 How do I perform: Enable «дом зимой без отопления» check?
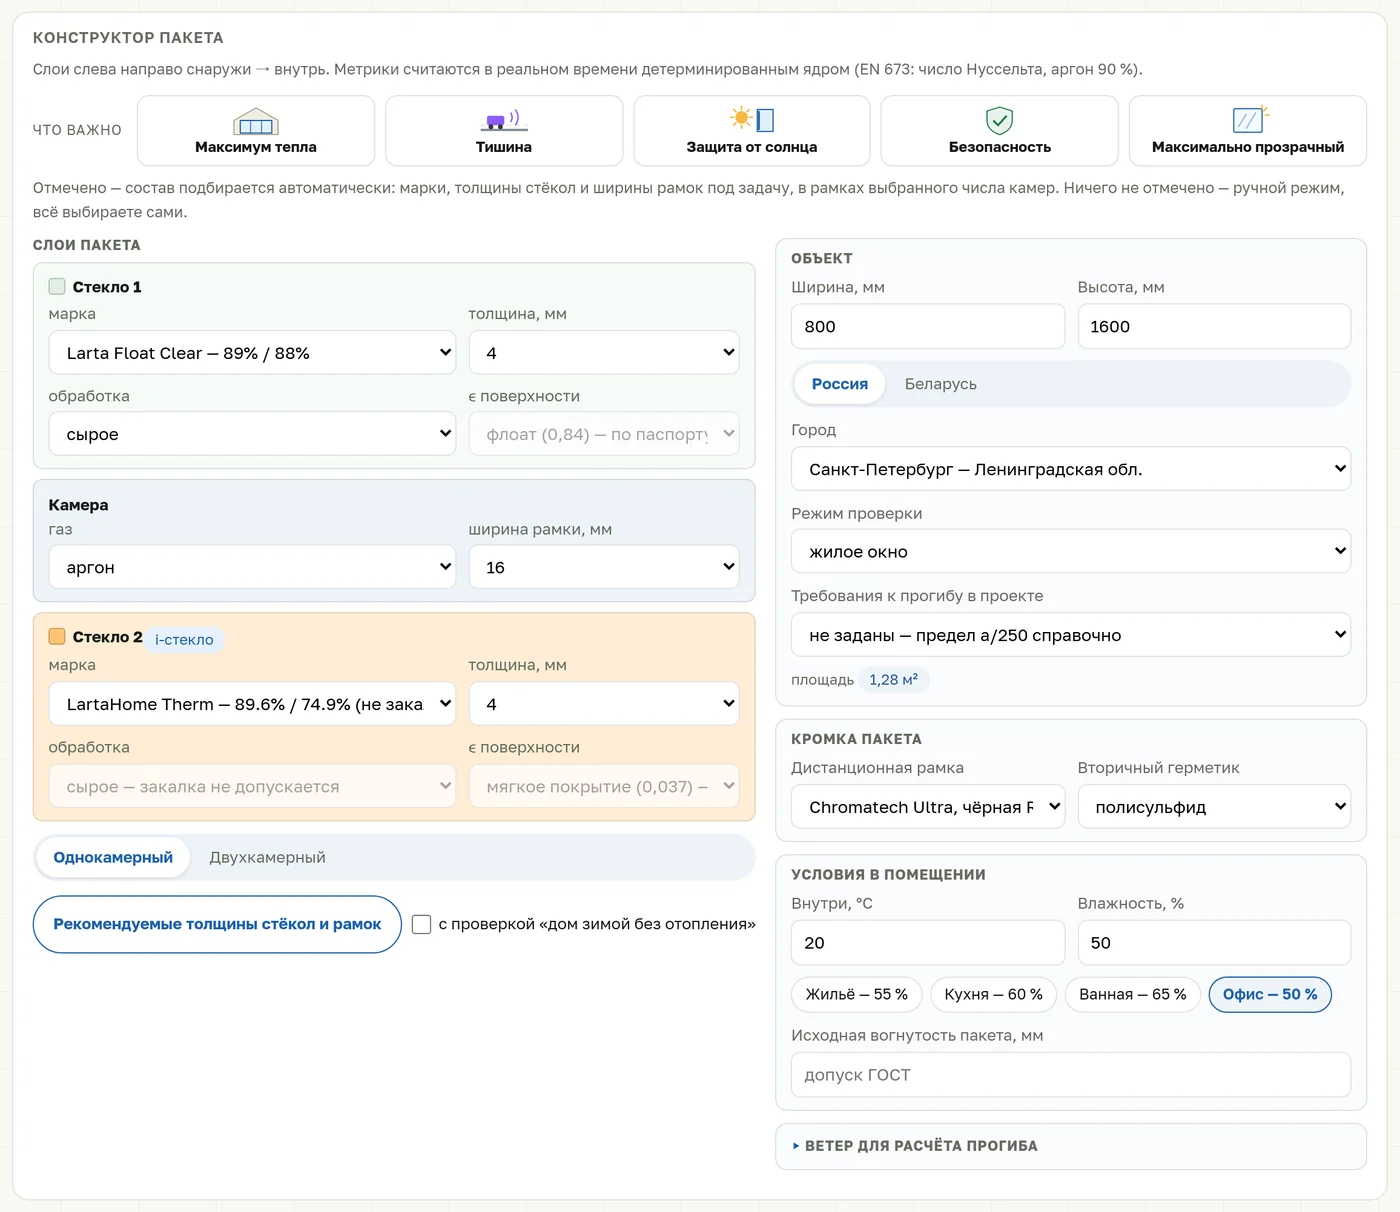click(422, 924)
